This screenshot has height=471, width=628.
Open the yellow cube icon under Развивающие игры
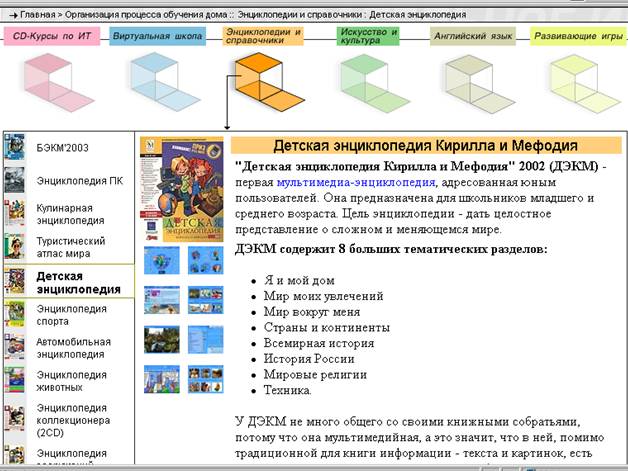[585, 84]
